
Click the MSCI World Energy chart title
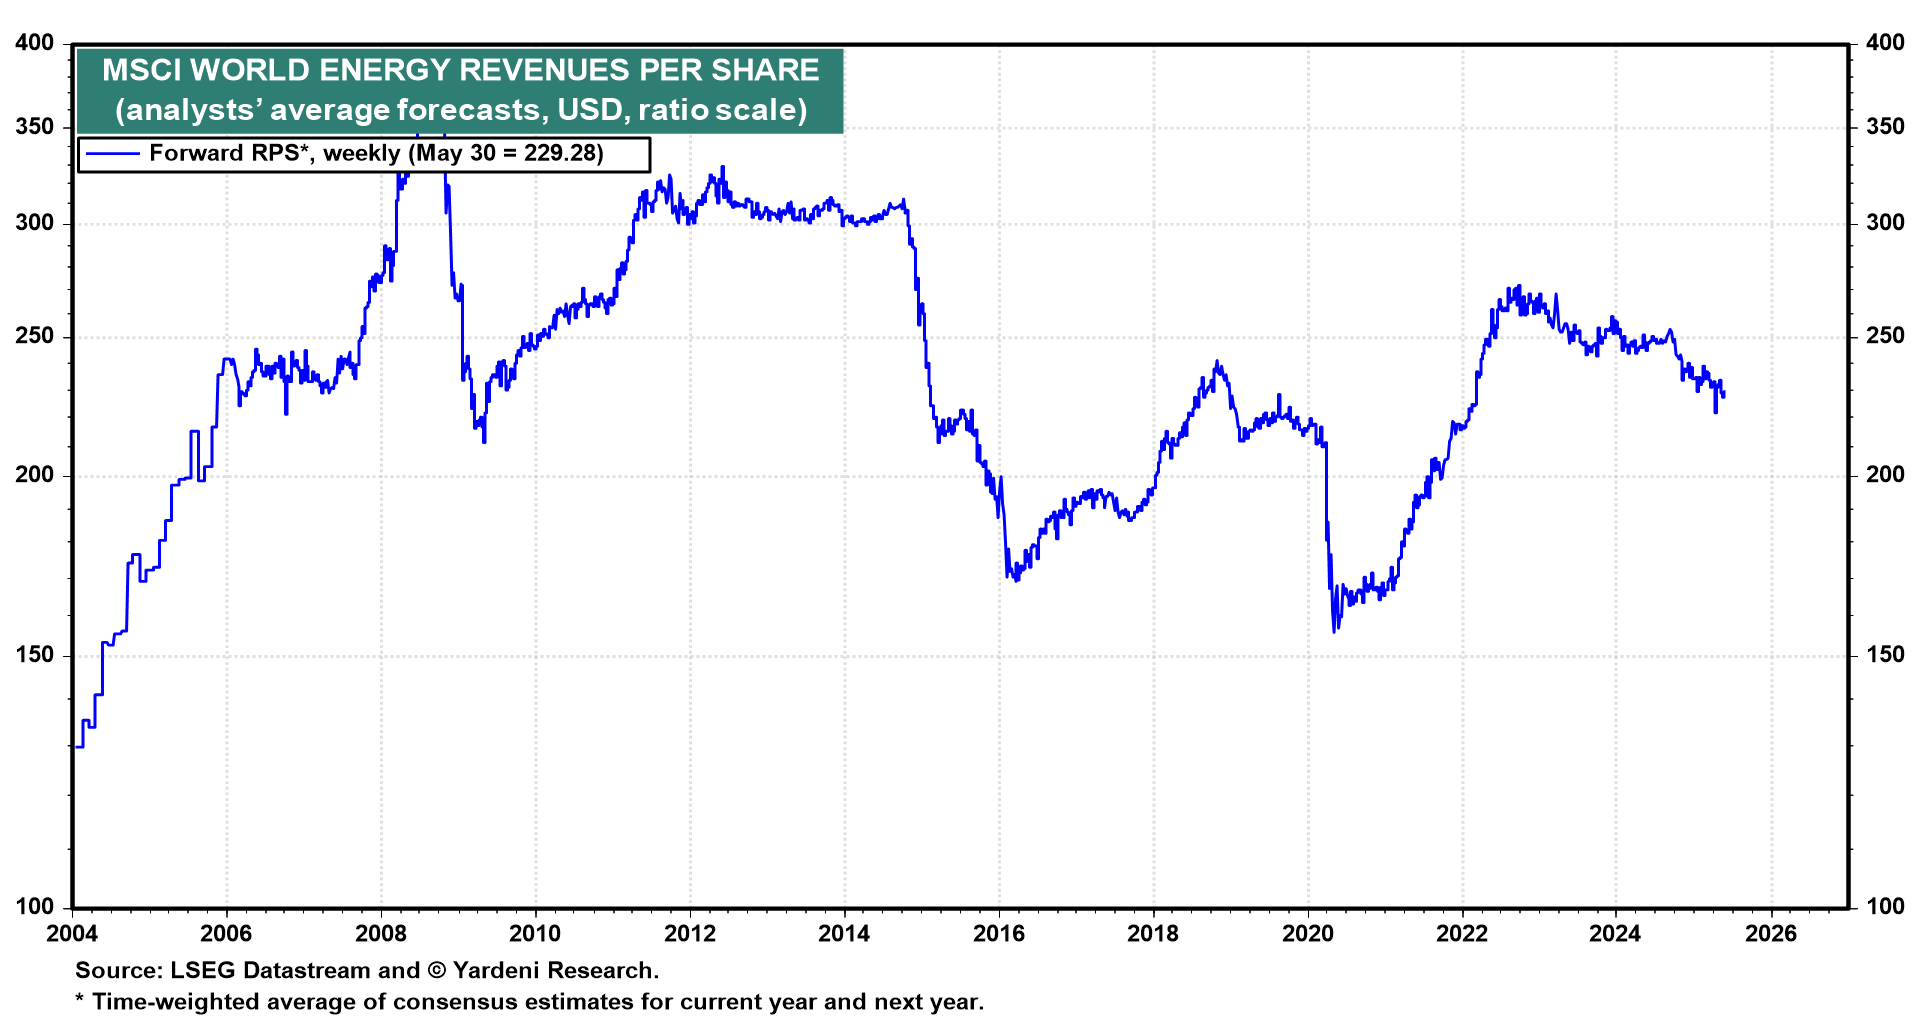click(x=460, y=70)
